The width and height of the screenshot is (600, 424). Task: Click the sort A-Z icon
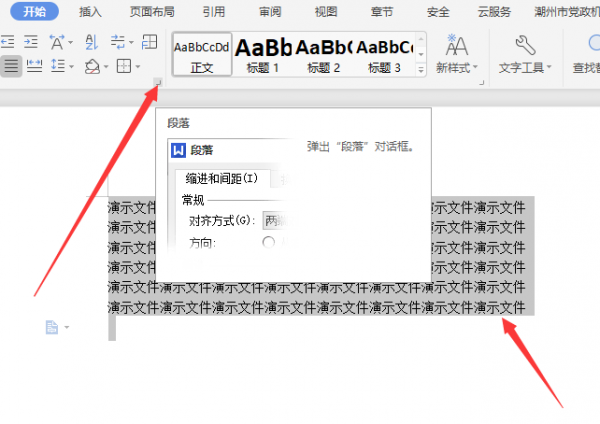click(92, 41)
